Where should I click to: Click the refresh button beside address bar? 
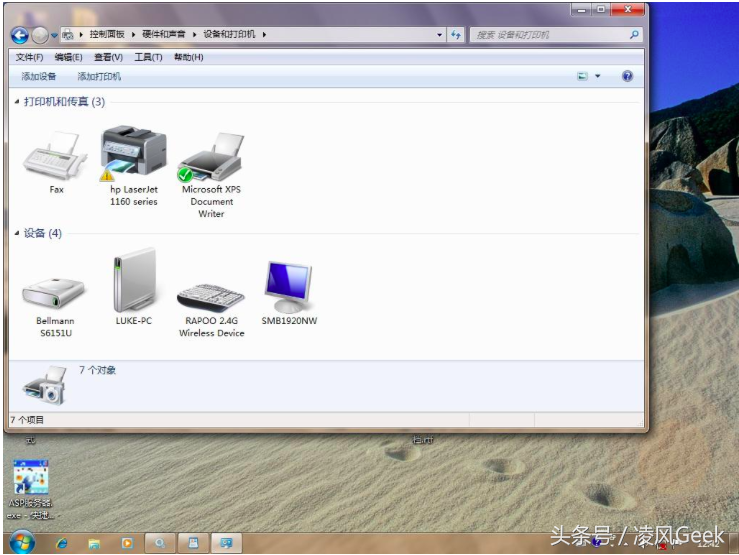[456, 35]
